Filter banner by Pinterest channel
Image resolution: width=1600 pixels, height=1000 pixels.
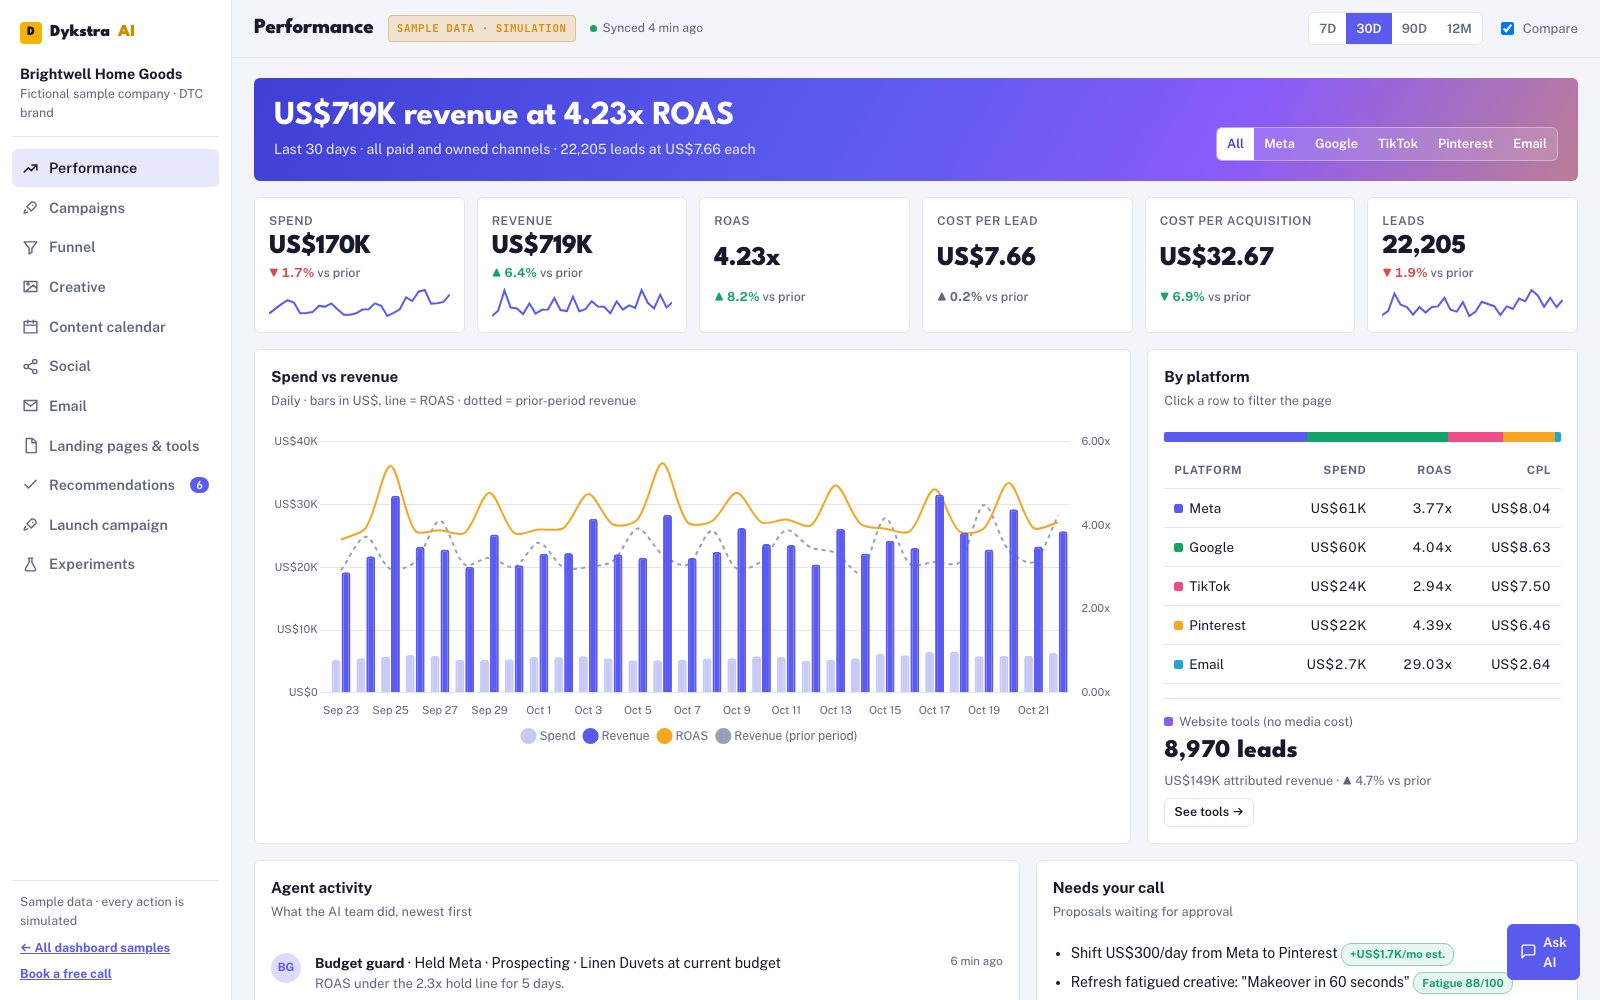click(x=1465, y=144)
